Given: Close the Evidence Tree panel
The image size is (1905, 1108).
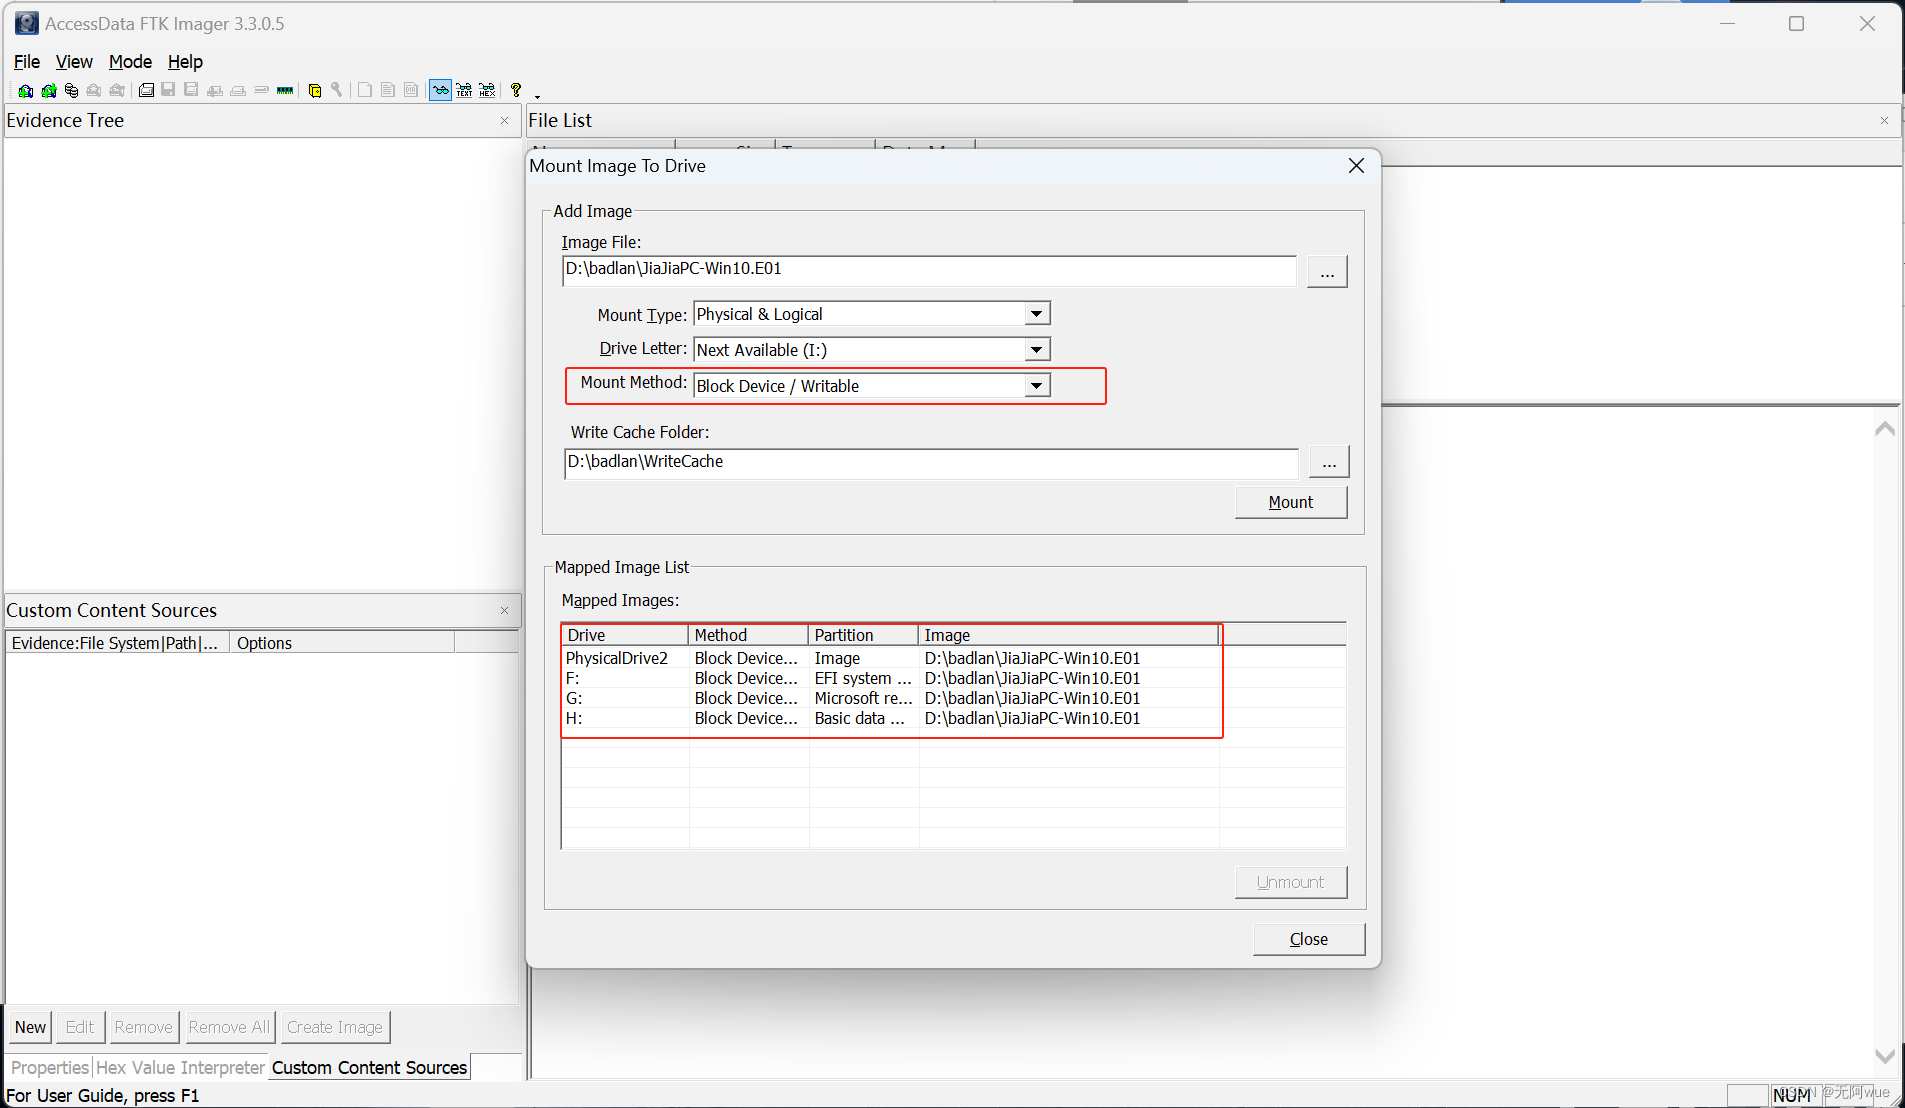Looking at the screenshot, I should (x=504, y=121).
